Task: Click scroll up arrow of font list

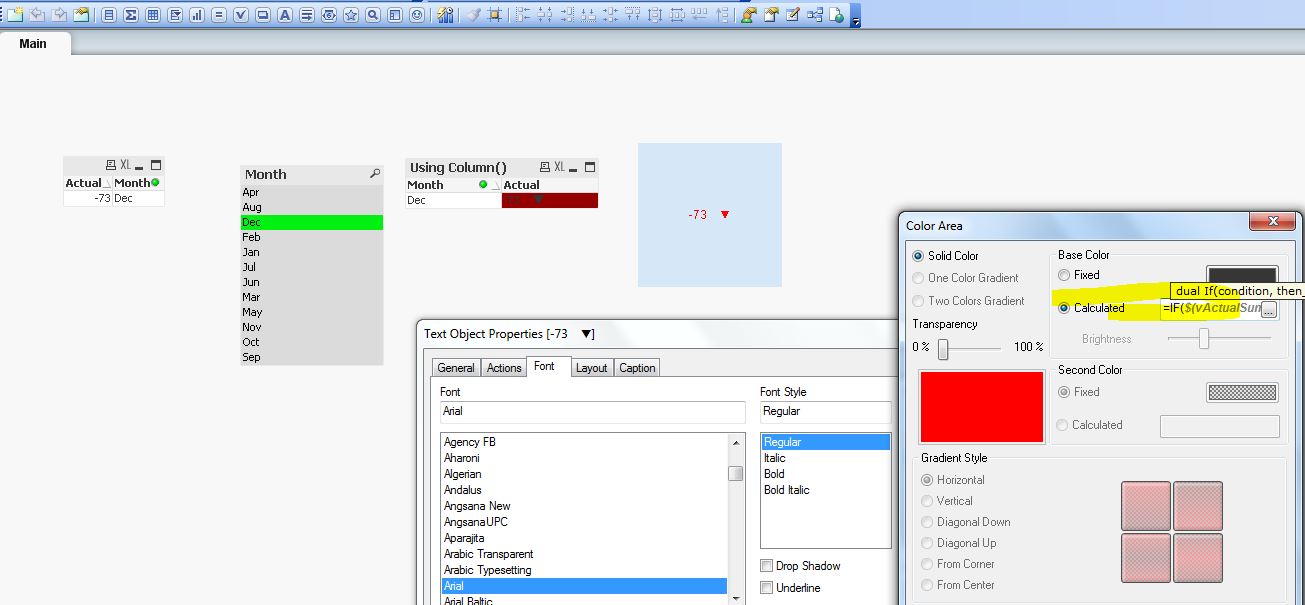Action: (736, 442)
